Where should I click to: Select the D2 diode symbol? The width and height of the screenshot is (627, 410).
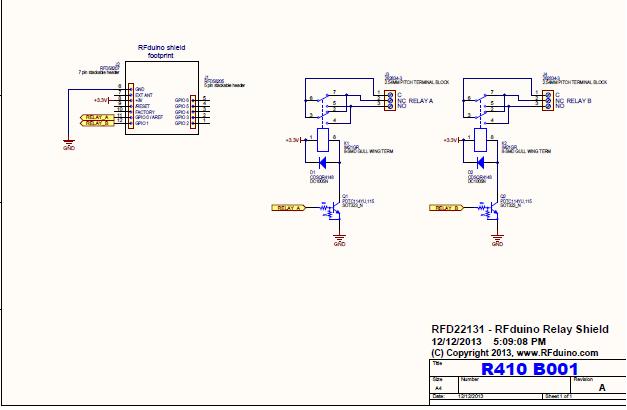(480, 163)
